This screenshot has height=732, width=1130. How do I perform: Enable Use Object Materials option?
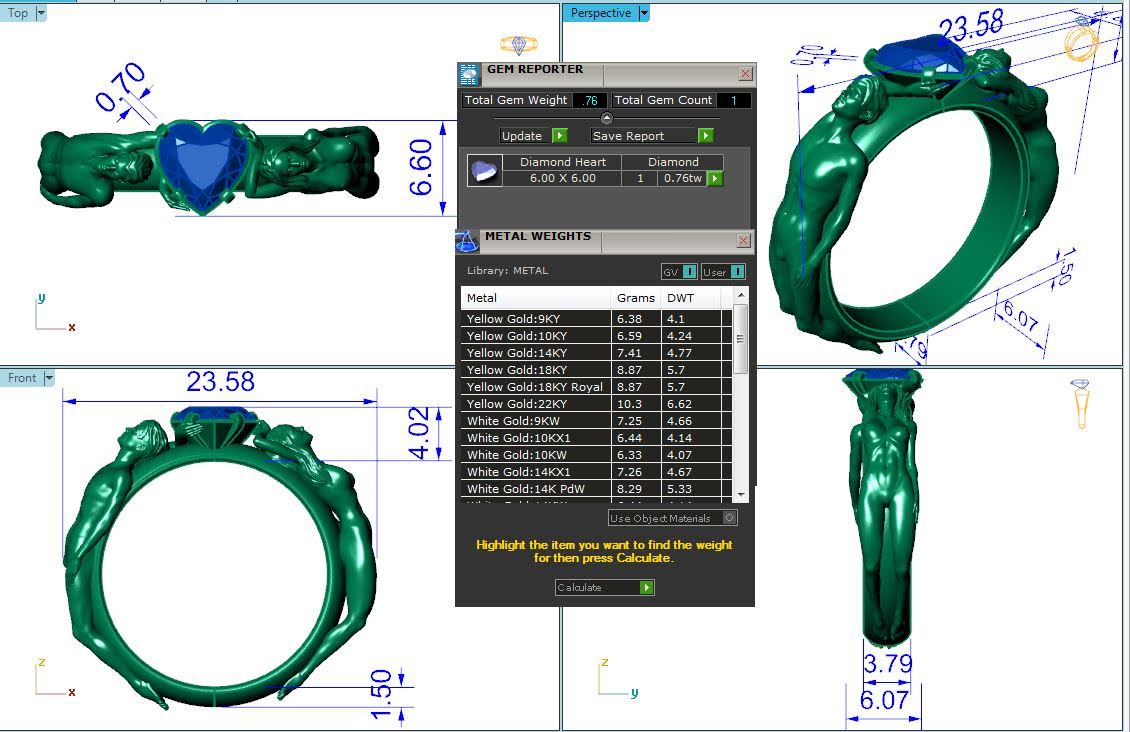coord(729,518)
